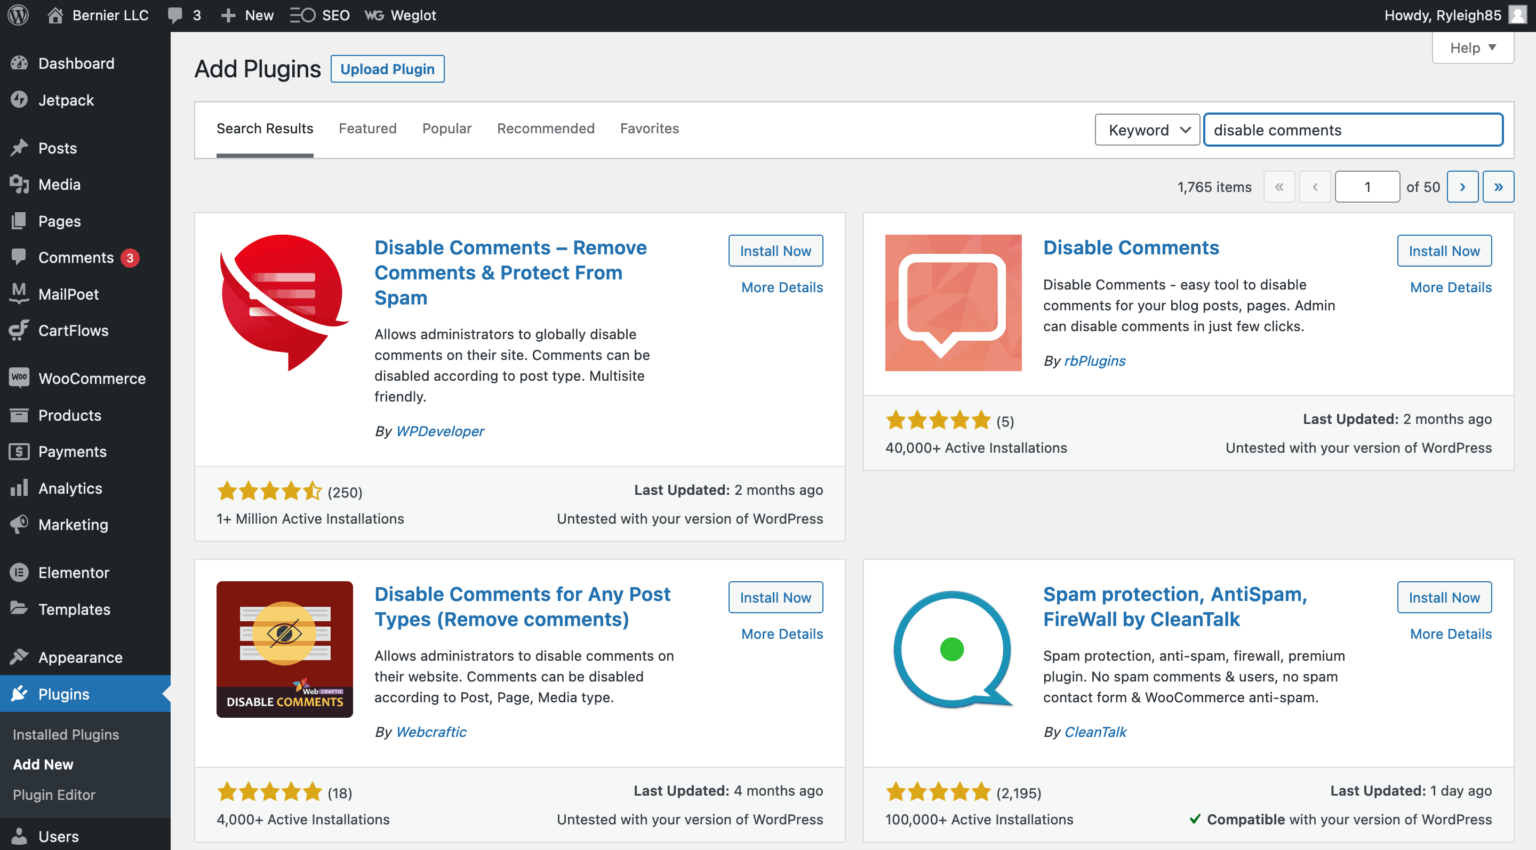Click the Users icon in sidebar

19,836
